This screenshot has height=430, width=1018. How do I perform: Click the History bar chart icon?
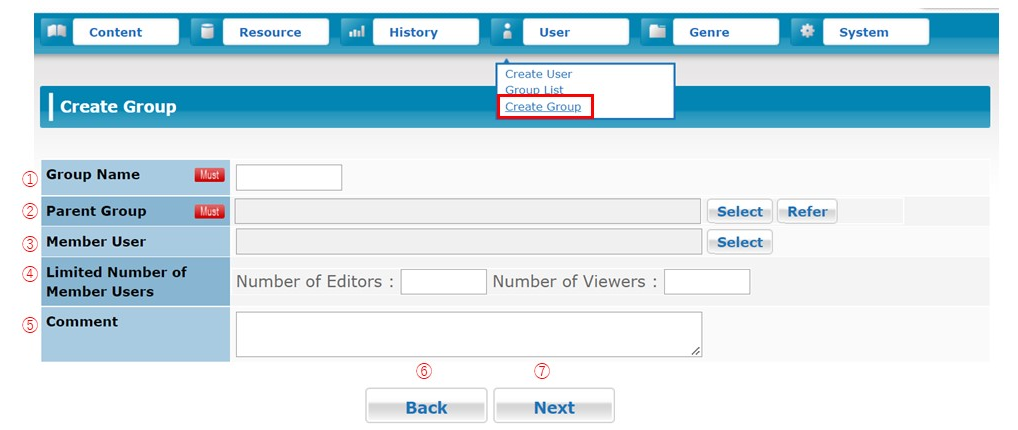[x=356, y=32]
